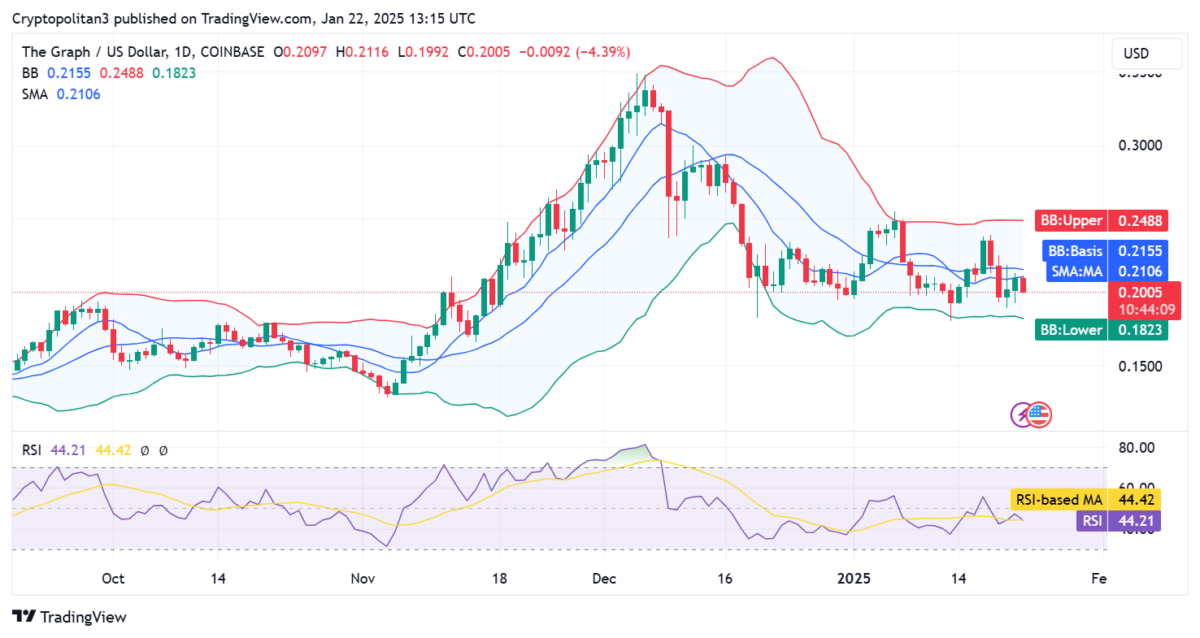The height and width of the screenshot is (638, 1200).
Task: Click the 2025 marker on the time axis
Action: pos(855,578)
